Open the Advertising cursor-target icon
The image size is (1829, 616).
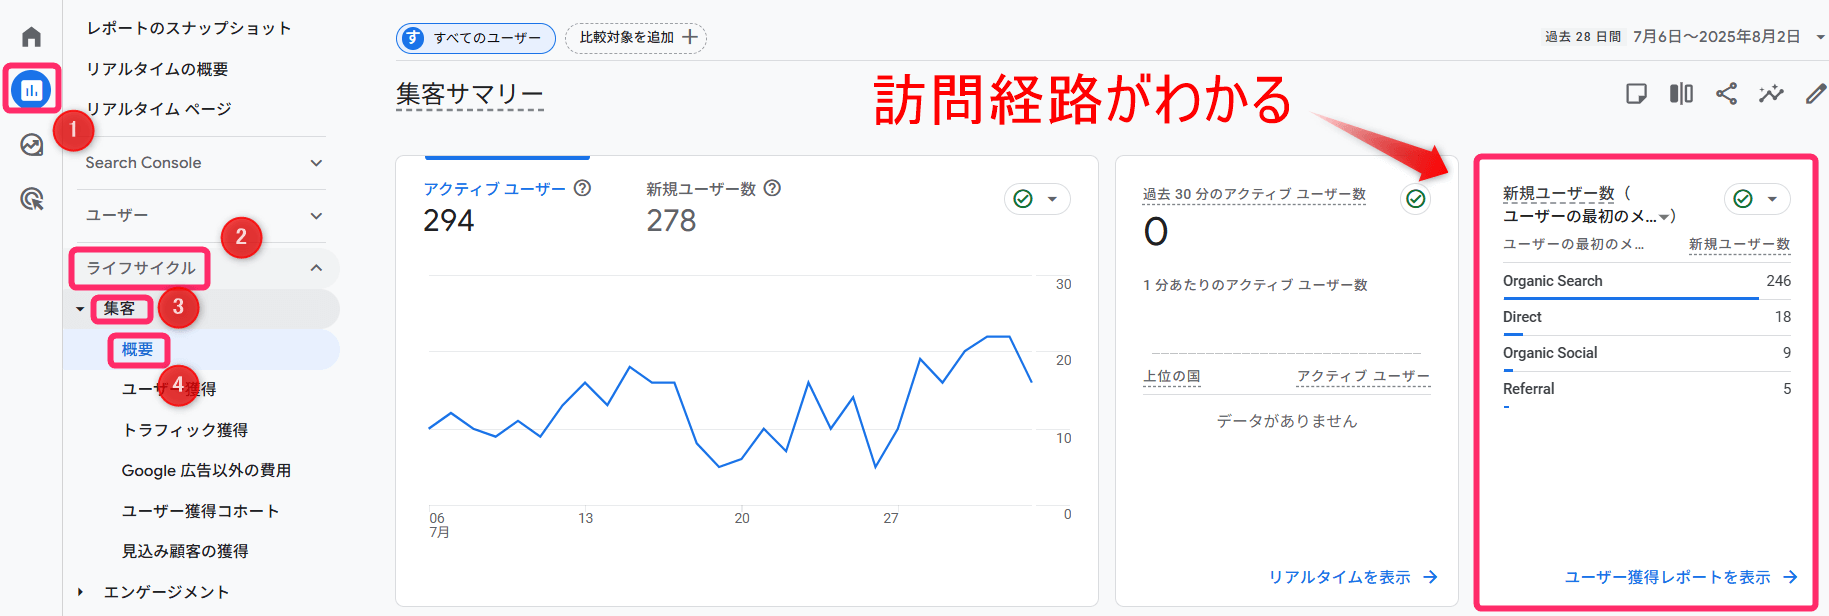[32, 199]
